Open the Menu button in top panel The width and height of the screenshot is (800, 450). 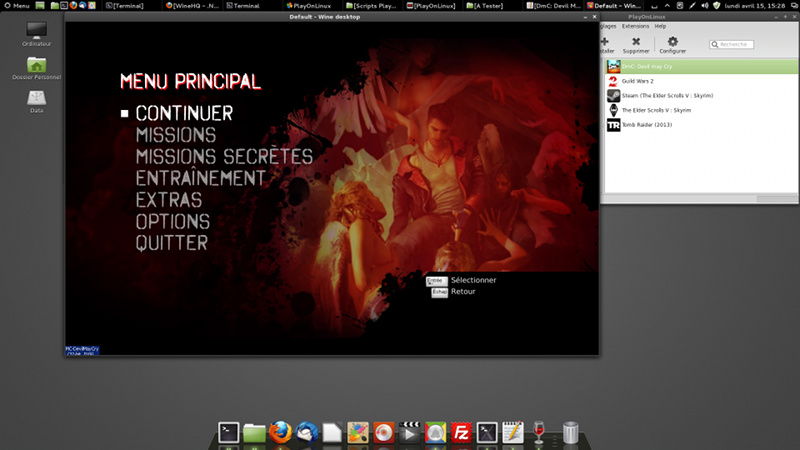coord(17,6)
